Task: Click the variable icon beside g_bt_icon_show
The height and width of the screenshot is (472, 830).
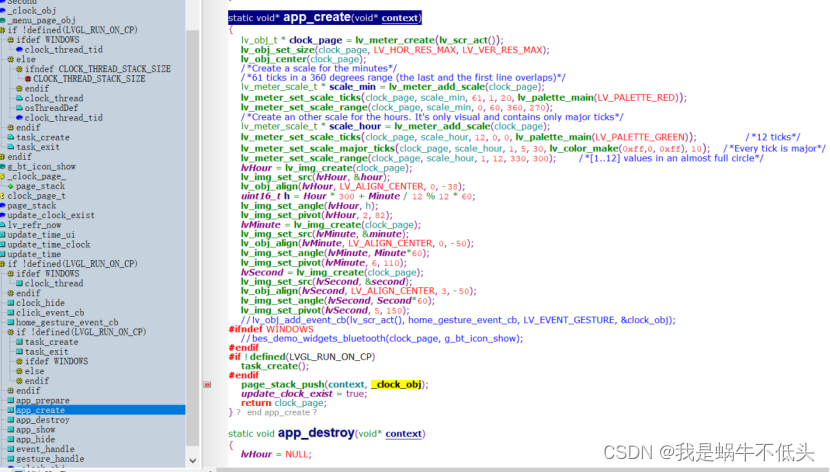Action: (3, 166)
